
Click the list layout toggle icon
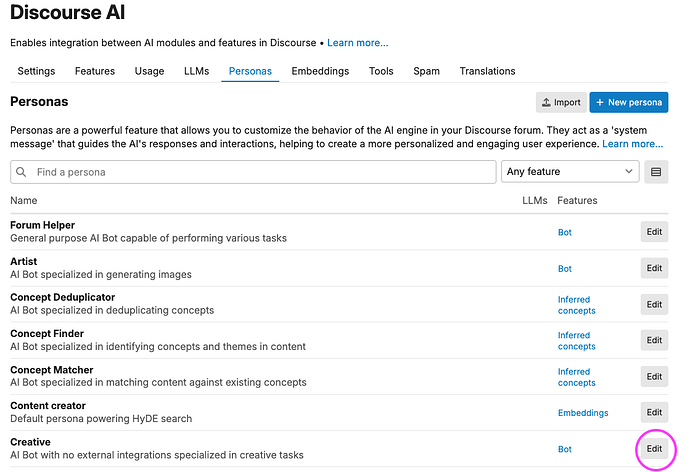[x=656, y=172]
